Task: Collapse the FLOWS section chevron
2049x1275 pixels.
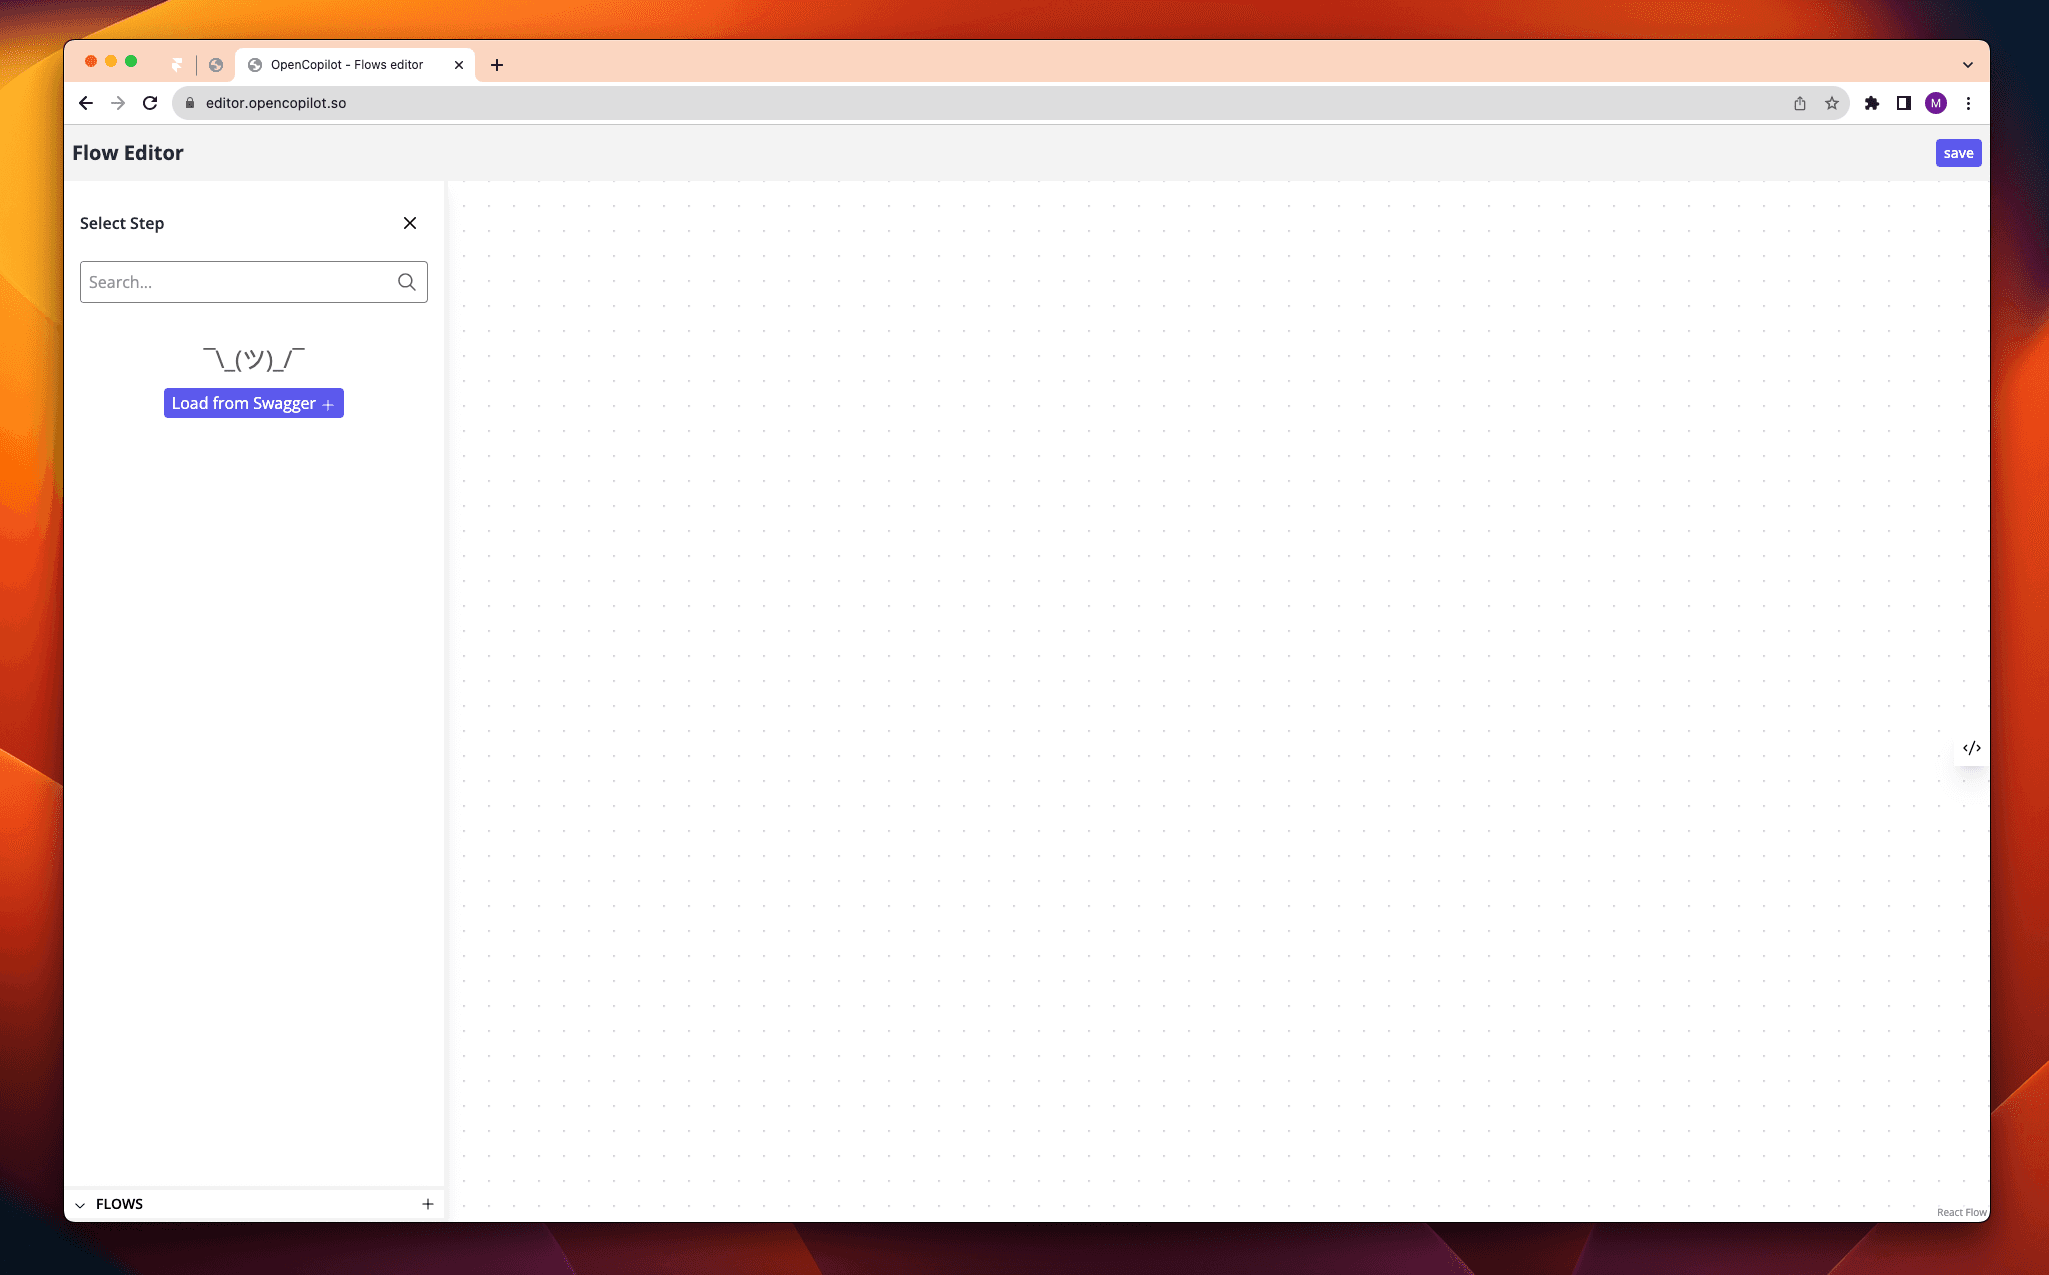Action: 80,1205
